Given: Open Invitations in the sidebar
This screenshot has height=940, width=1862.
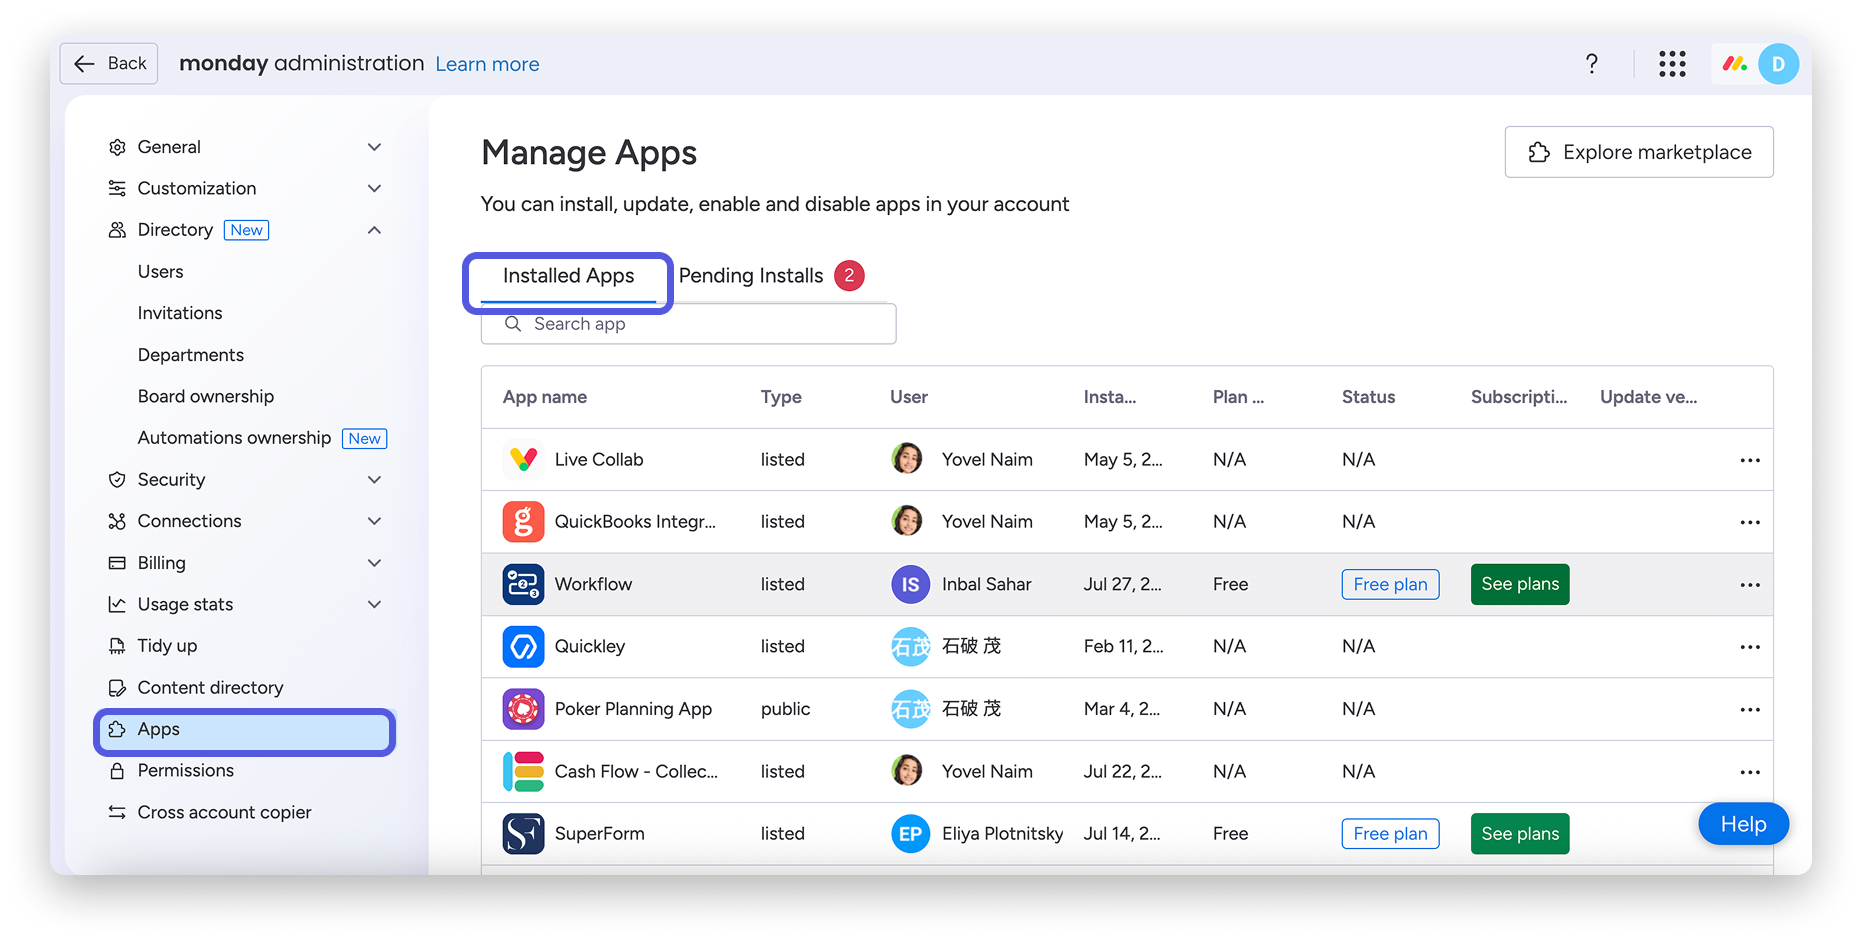Looking at the screenshot, I should 180,313.
